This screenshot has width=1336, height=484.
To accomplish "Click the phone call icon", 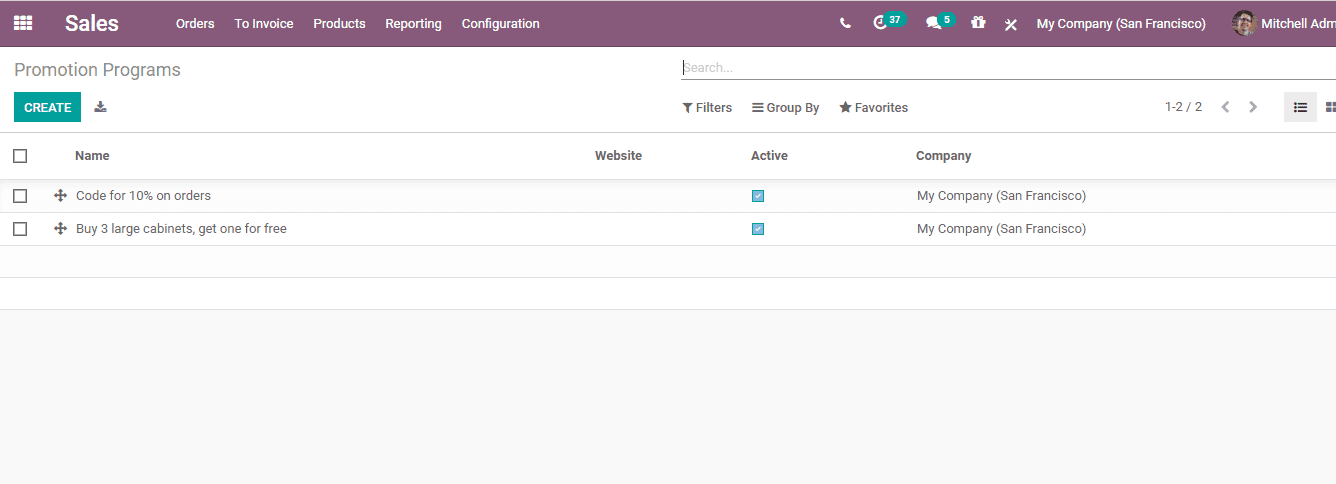I will tap(845, 23).
